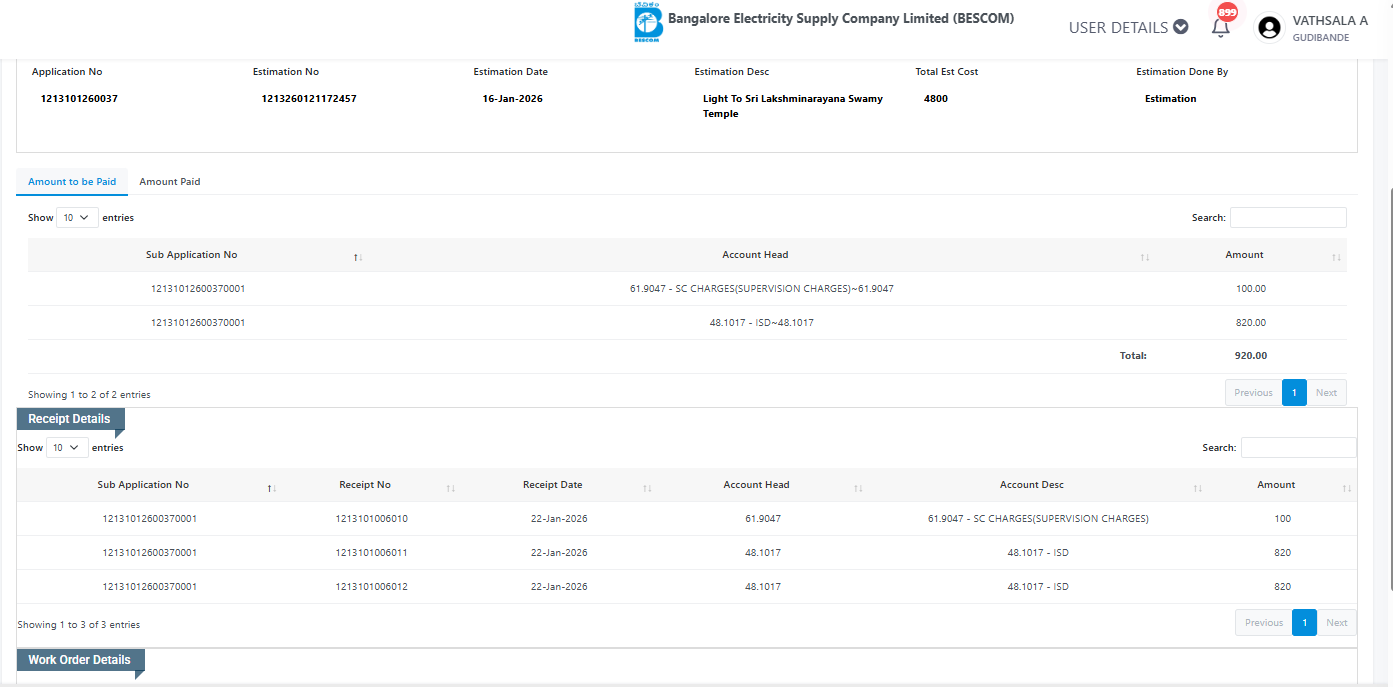
Task: Open the notifications bell icon
Action: pyautogui.click(x=1220, y=28)
